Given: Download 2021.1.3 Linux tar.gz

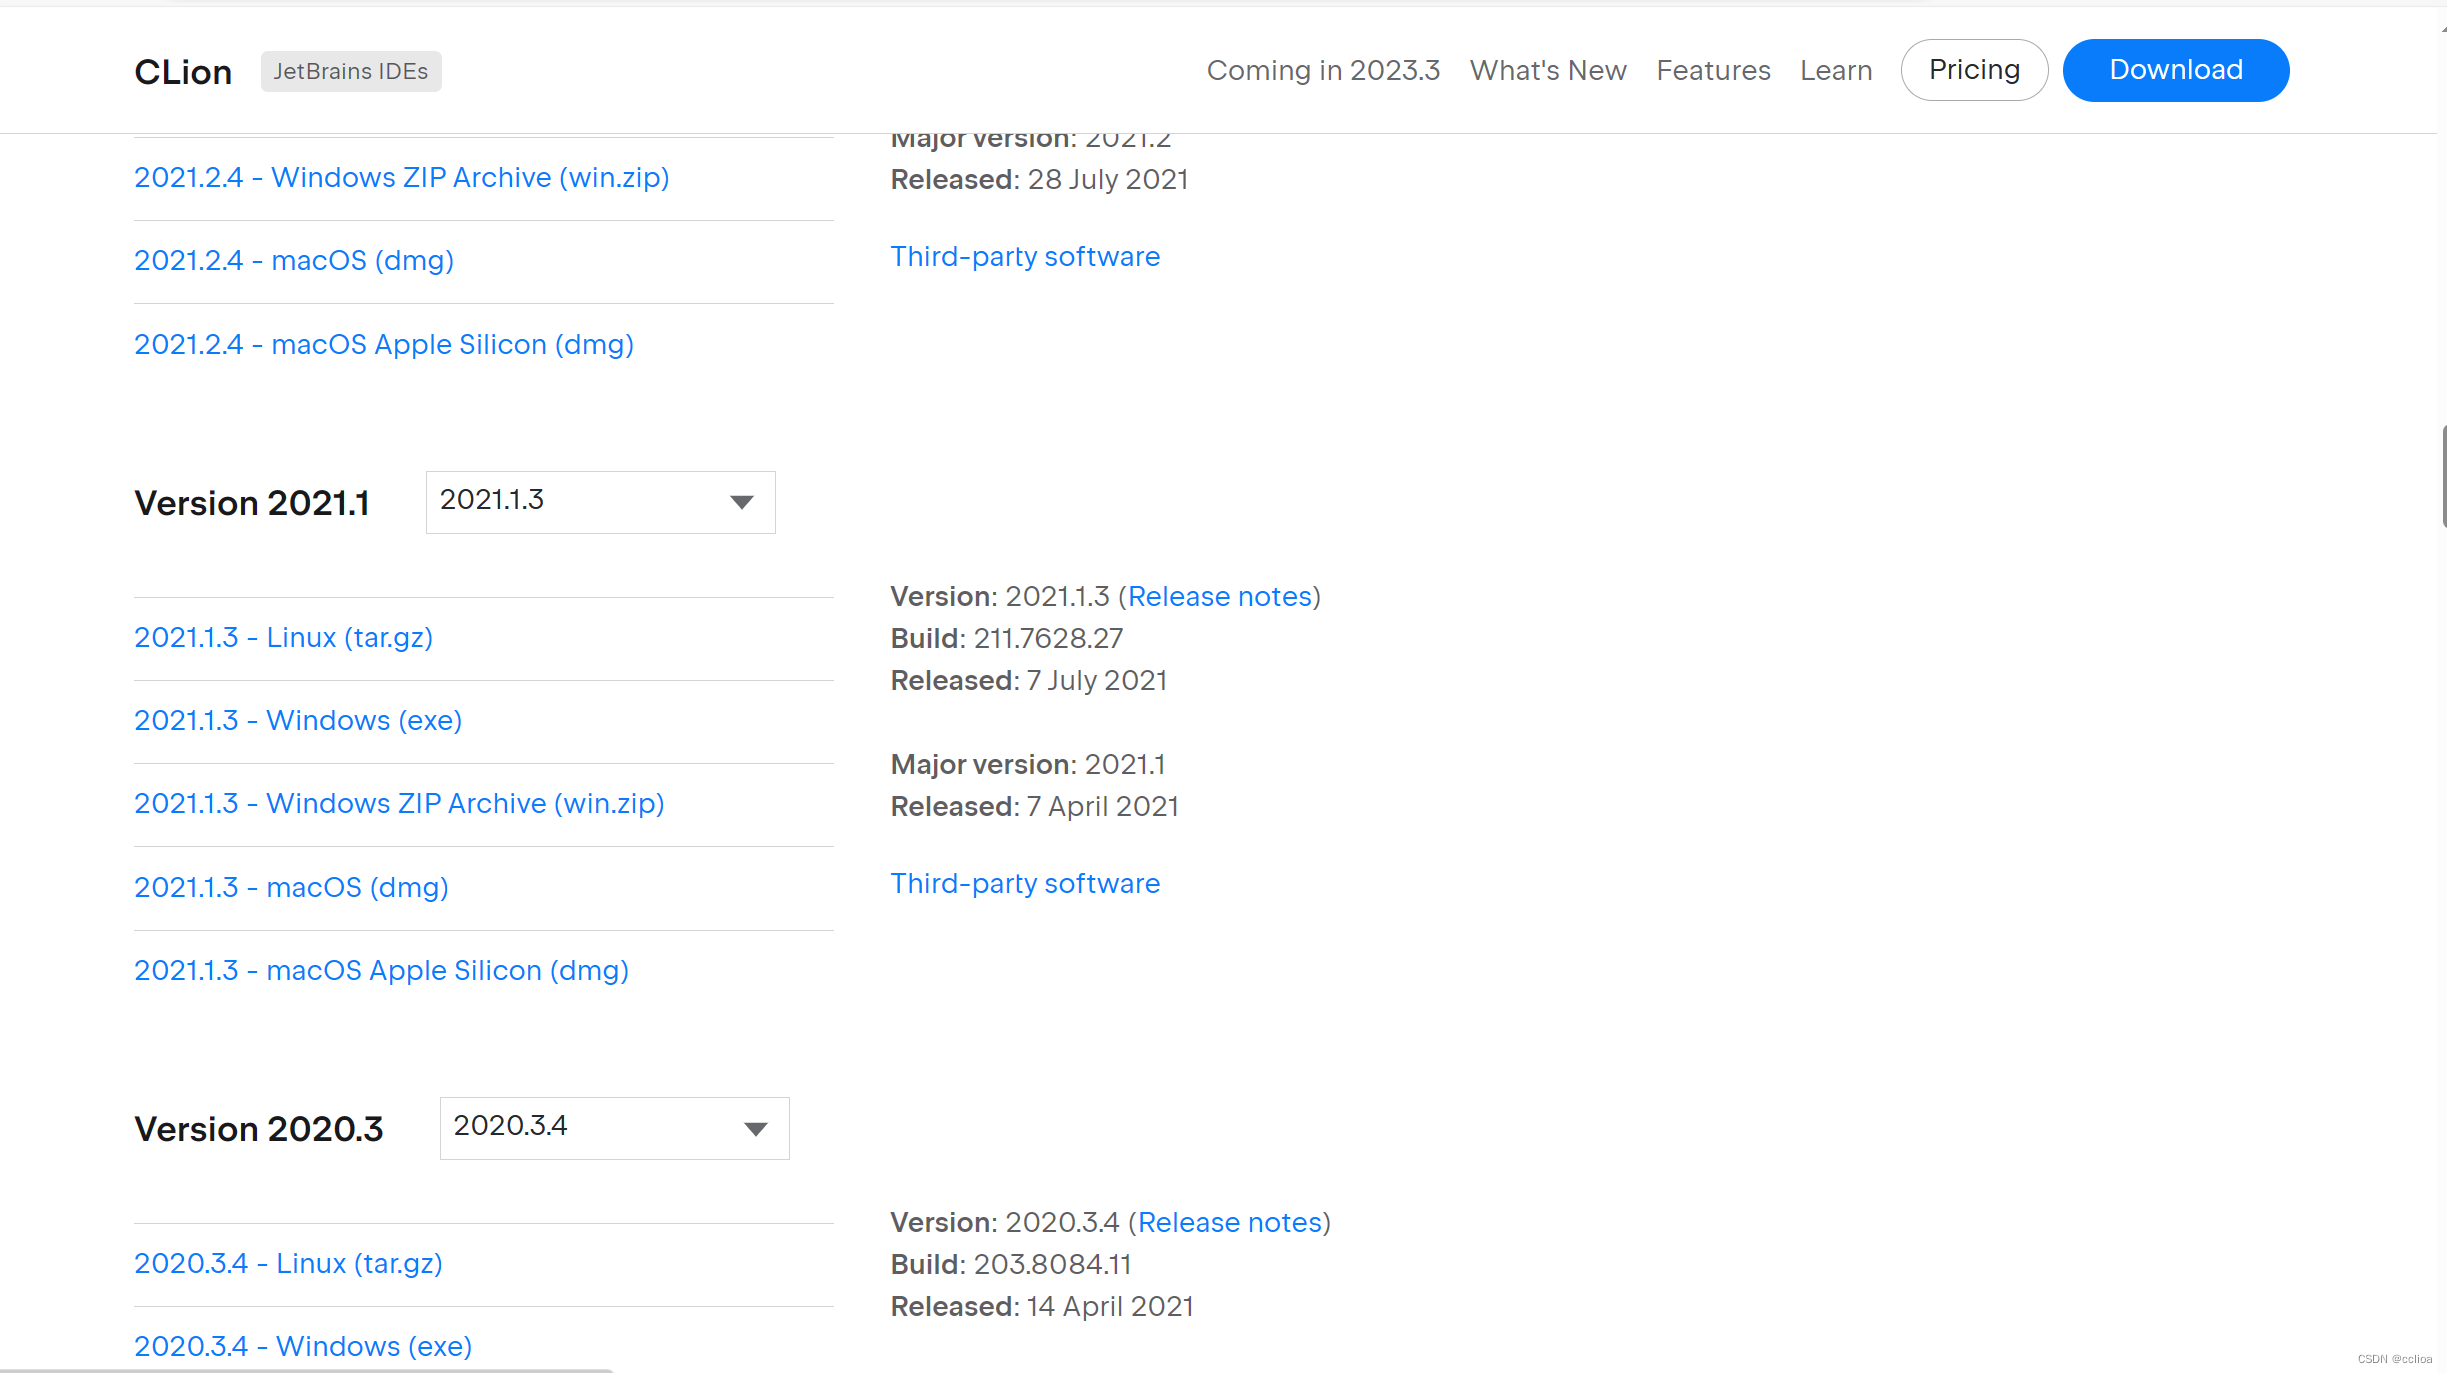Looking at the screenshot, I should (x=283, y=637).
